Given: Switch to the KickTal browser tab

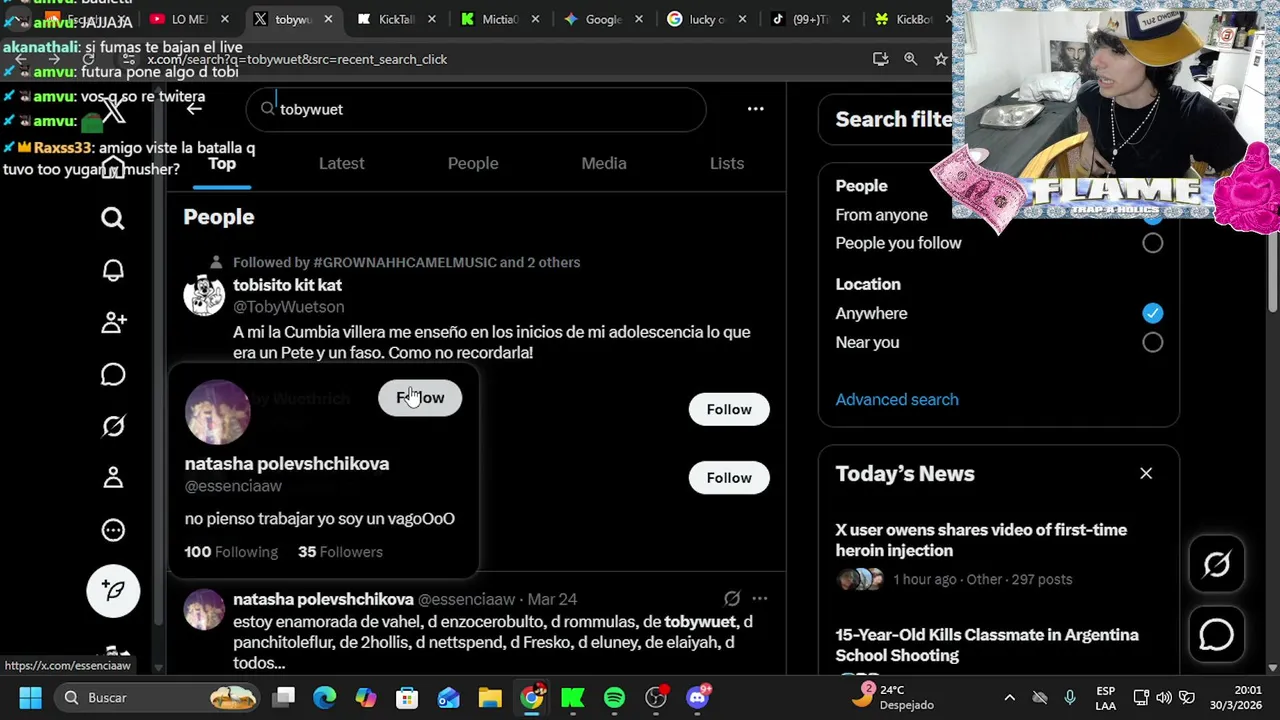Looking at the screenshot, I should pos(395,19).
